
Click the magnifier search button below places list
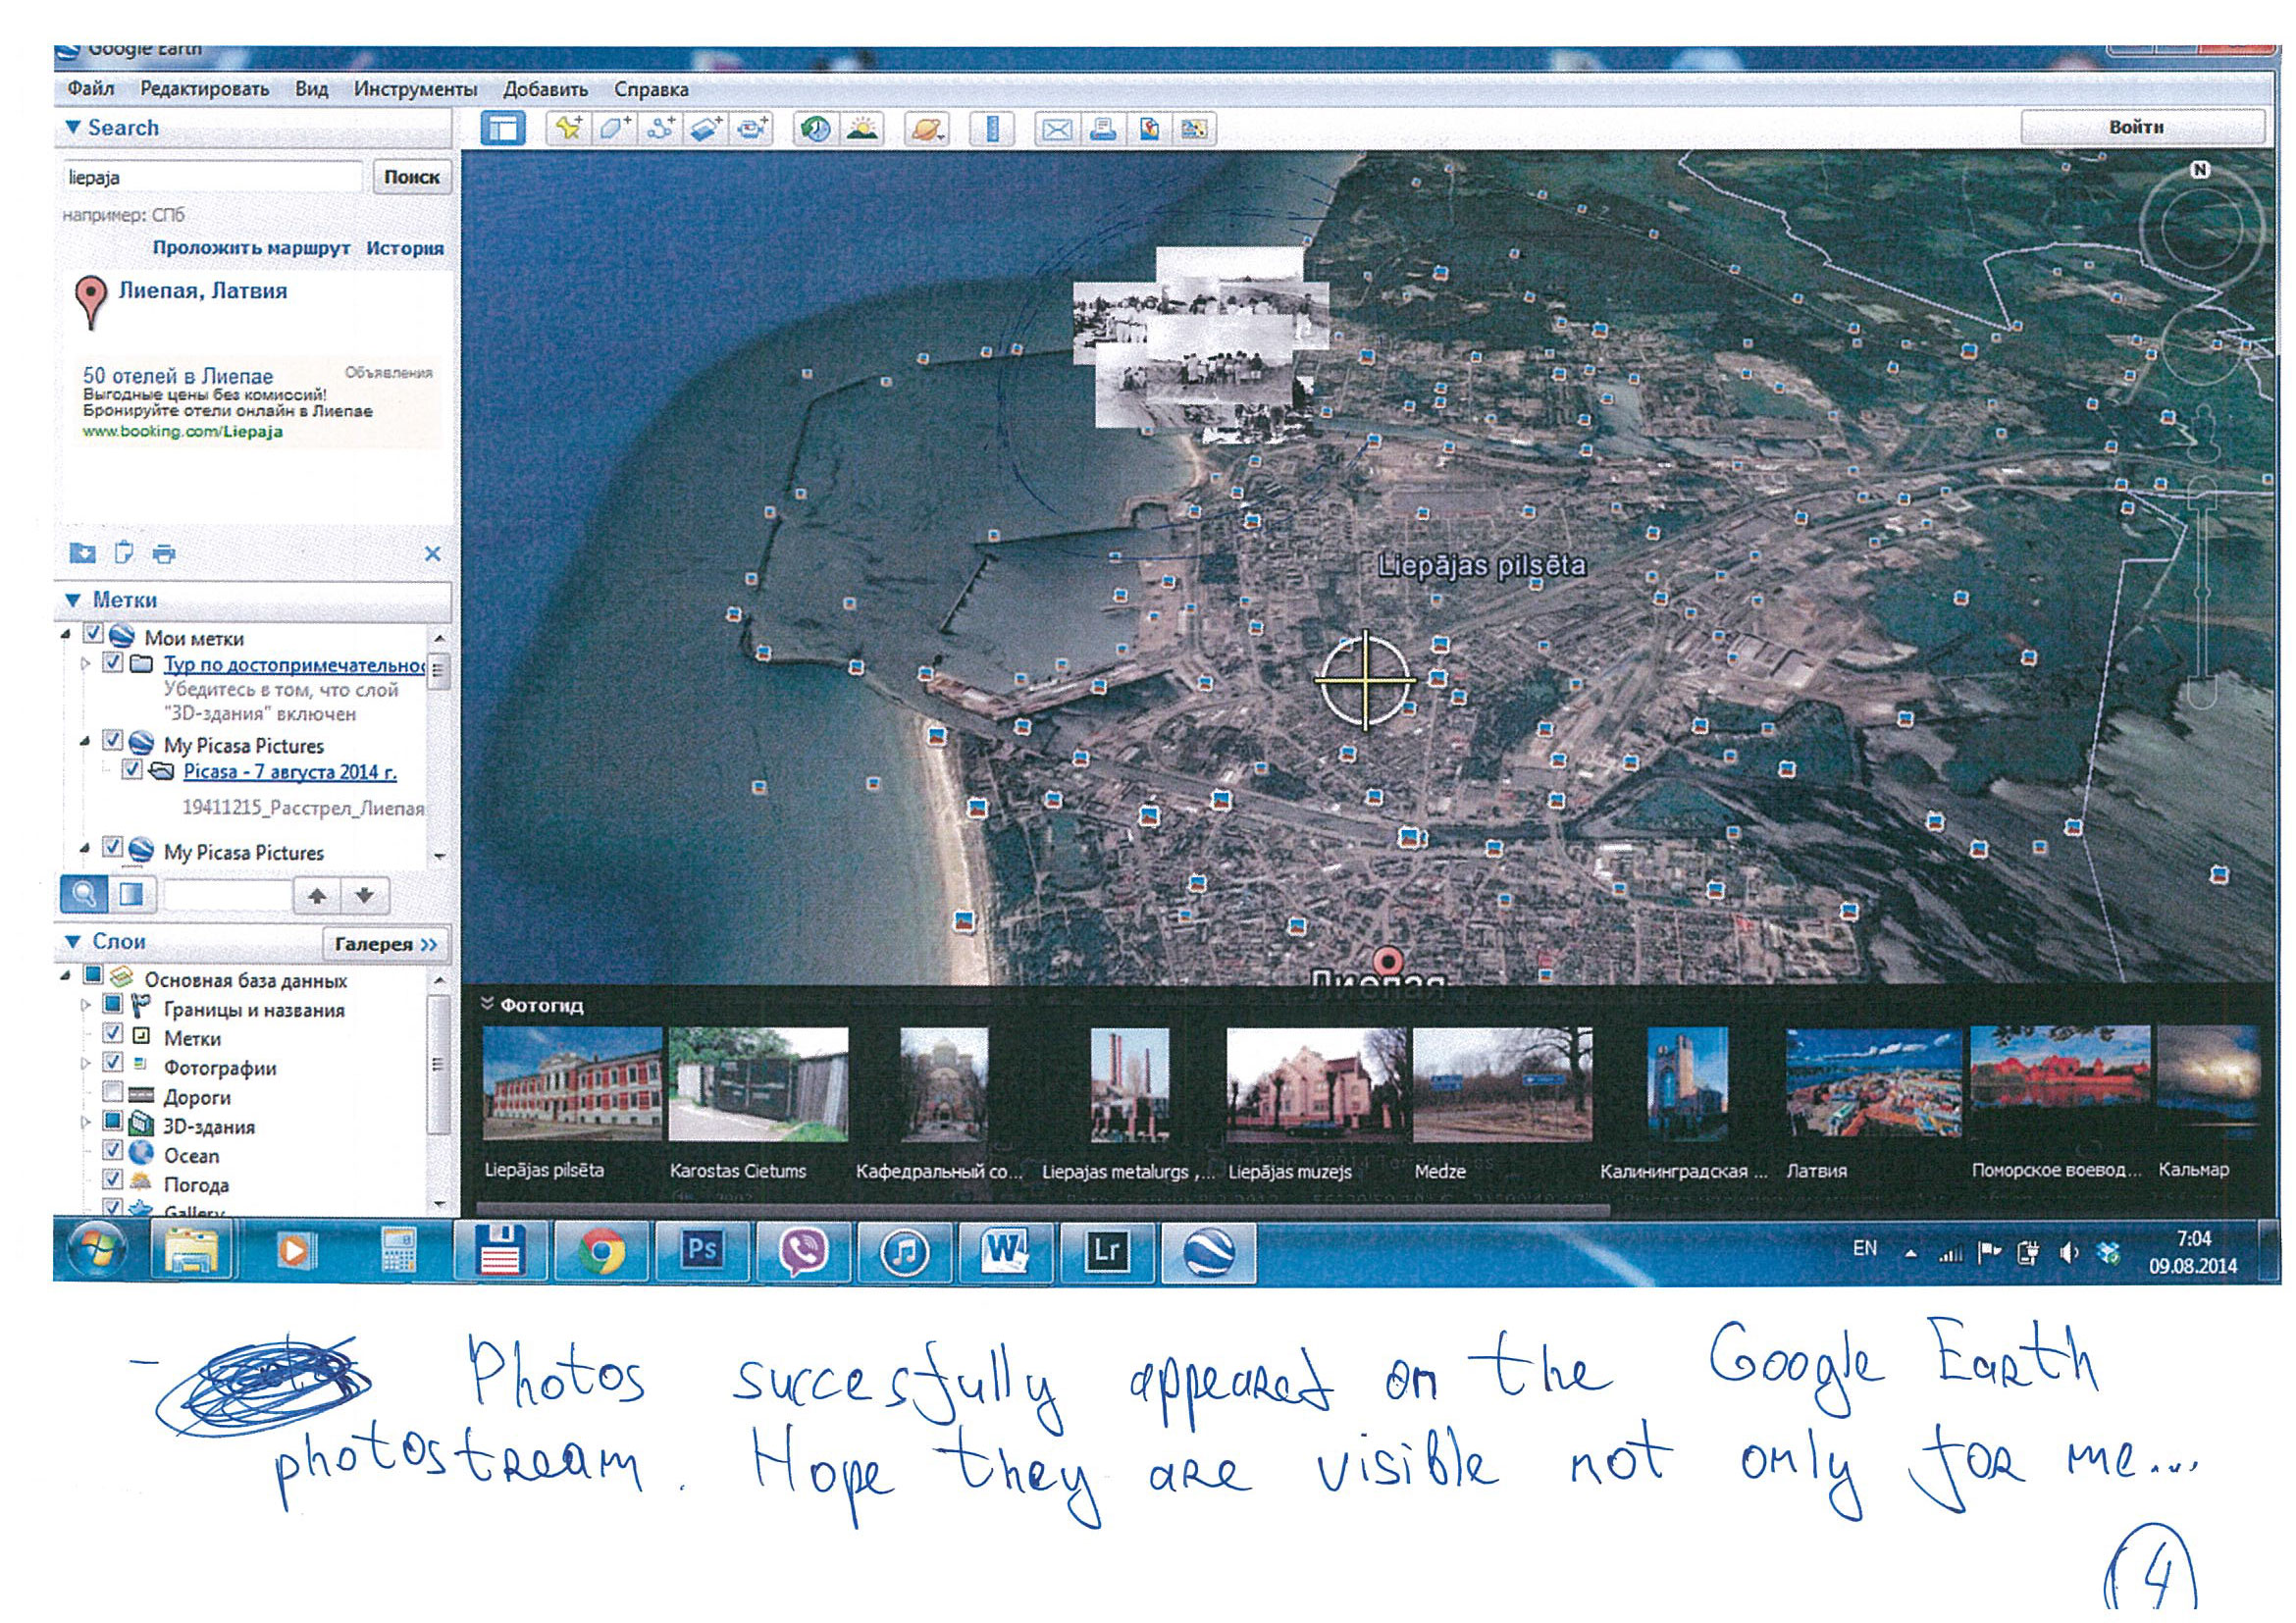[x=85, y=894]
